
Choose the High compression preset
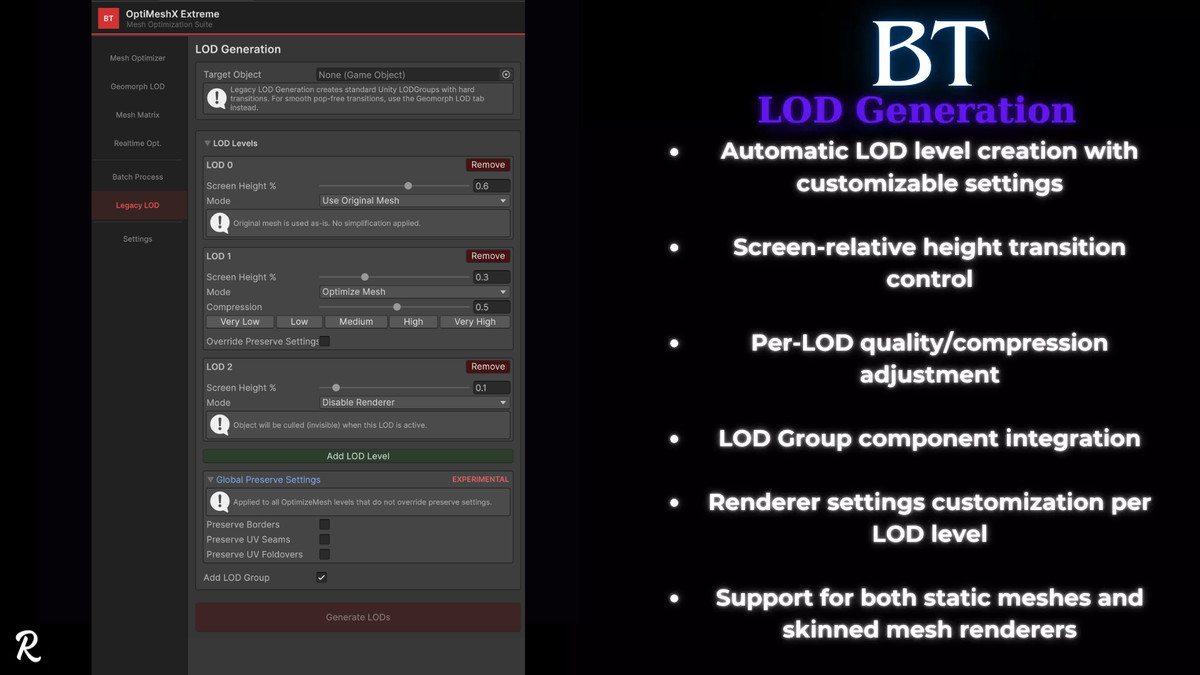pos(413,322)
